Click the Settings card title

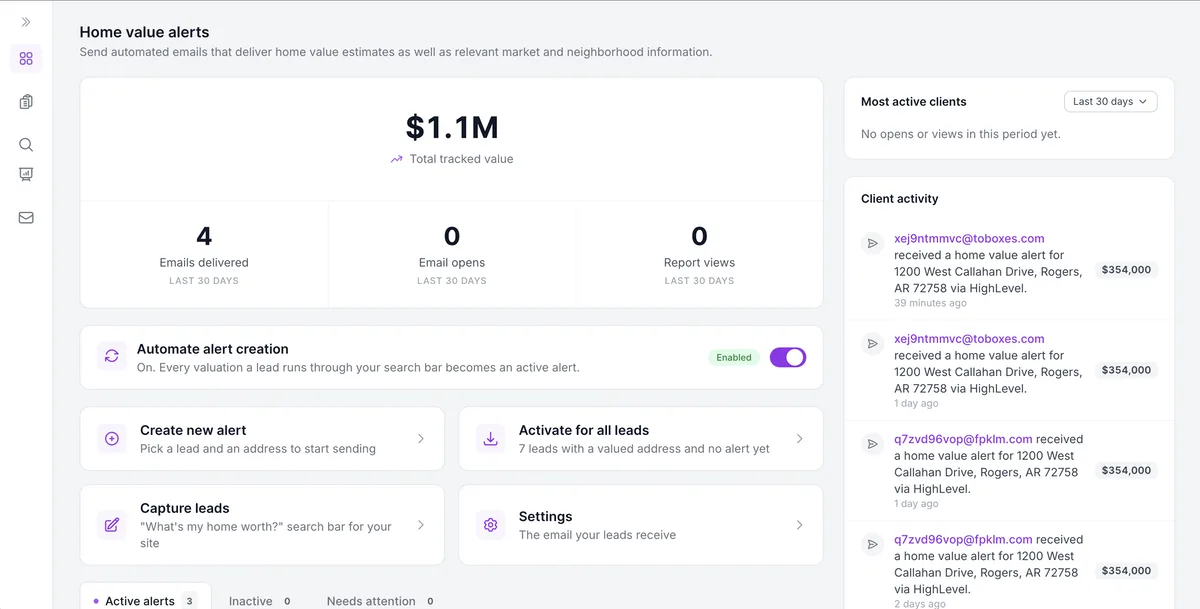(546, 517)
